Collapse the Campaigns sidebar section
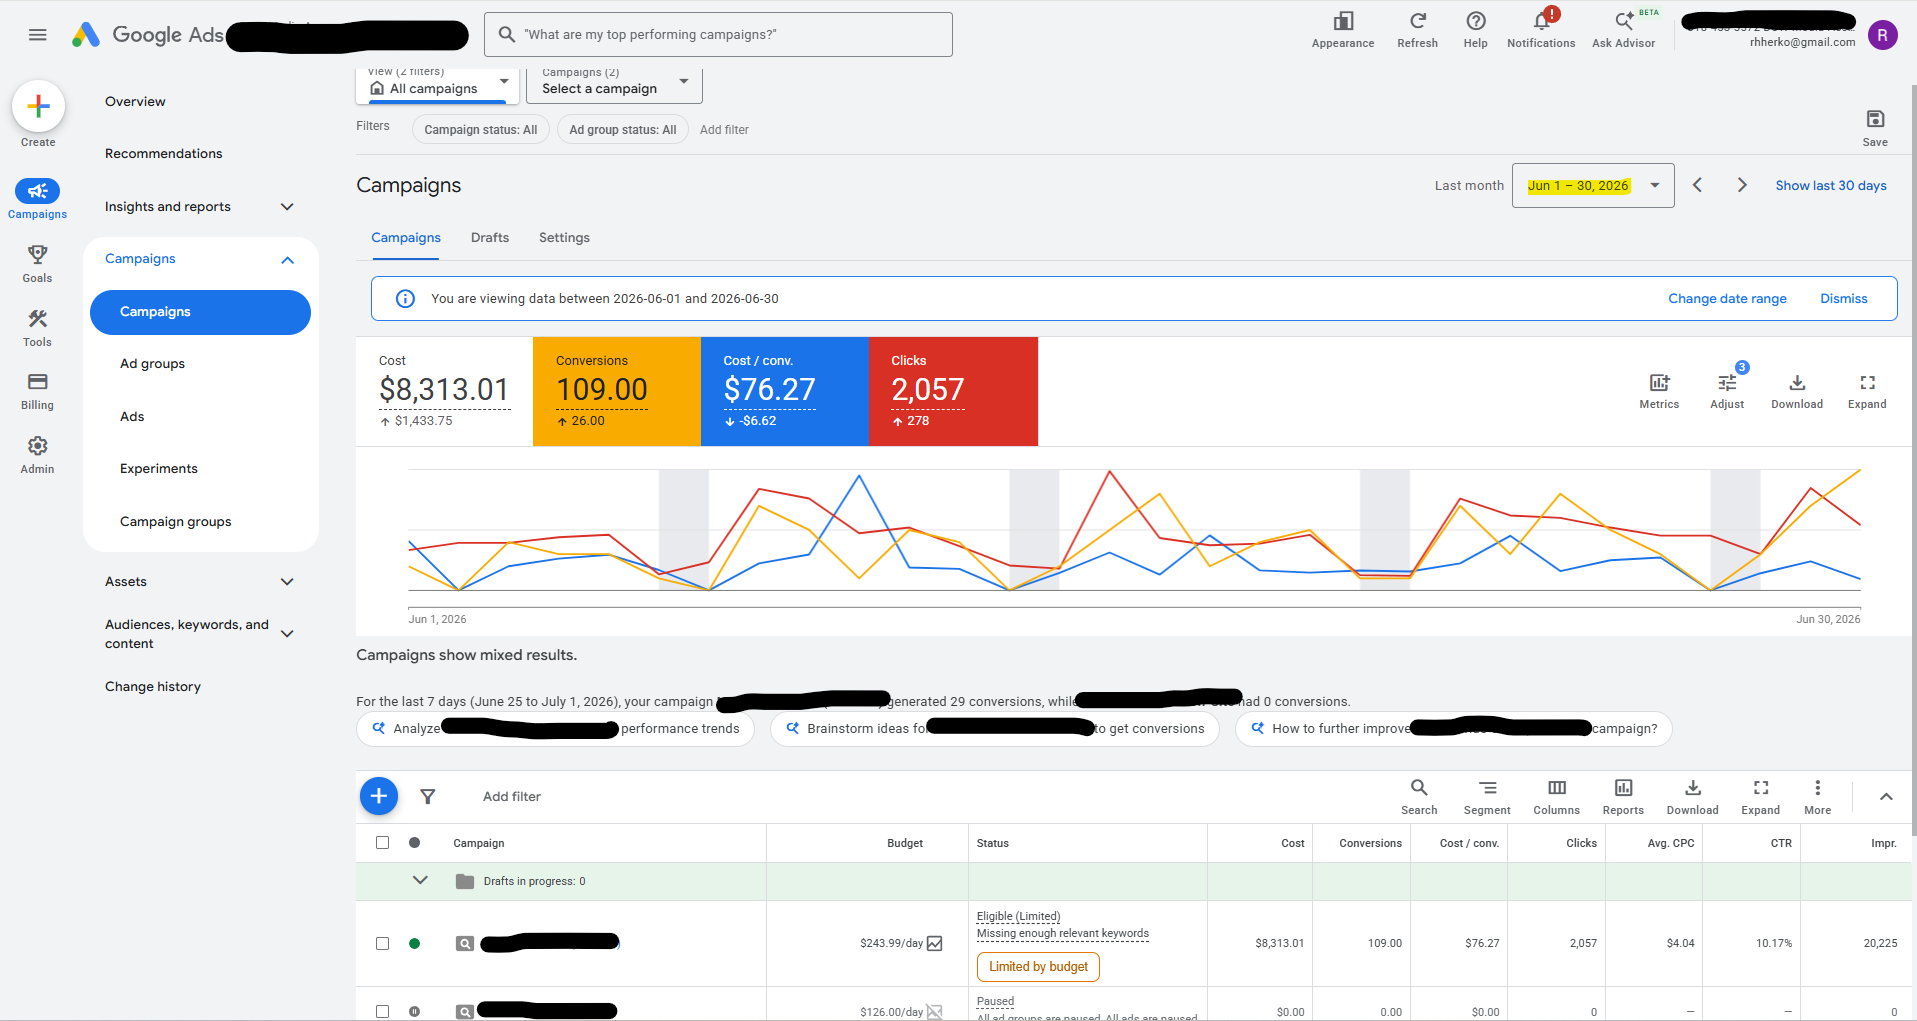 coord(287,260)
